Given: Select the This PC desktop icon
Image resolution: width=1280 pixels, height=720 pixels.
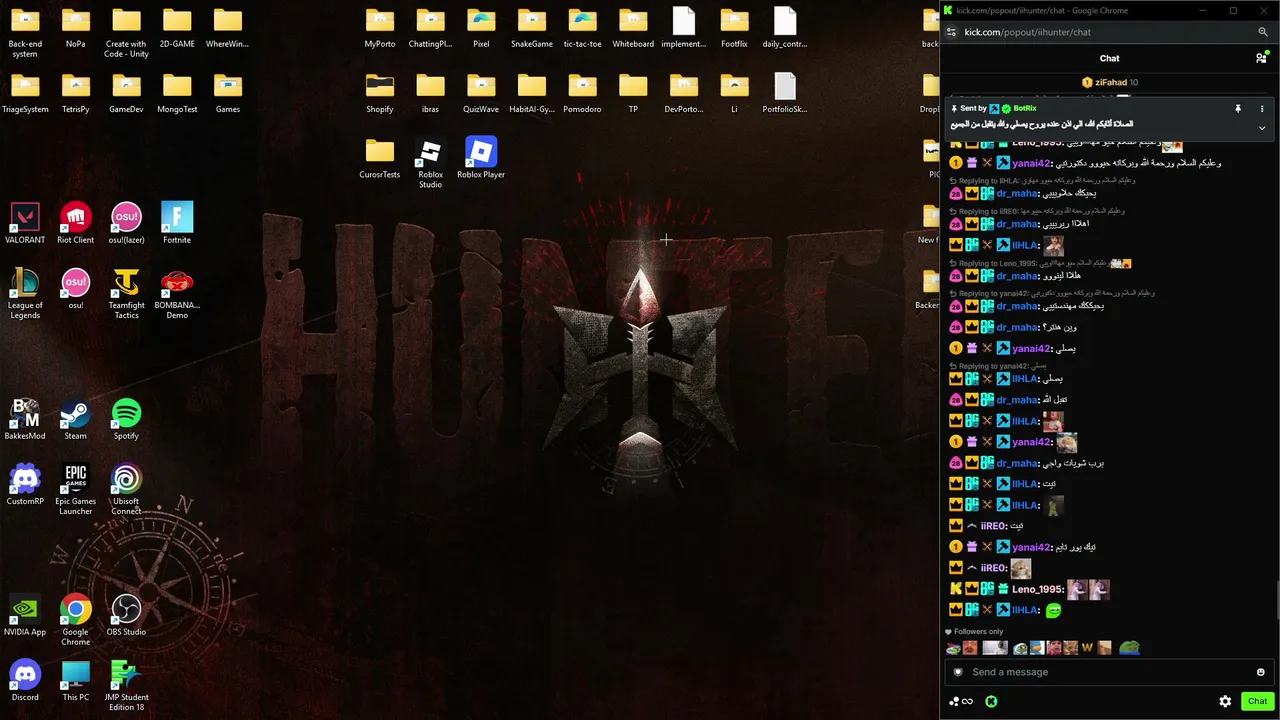Looking at the screenshot, I should coord(76,680).
